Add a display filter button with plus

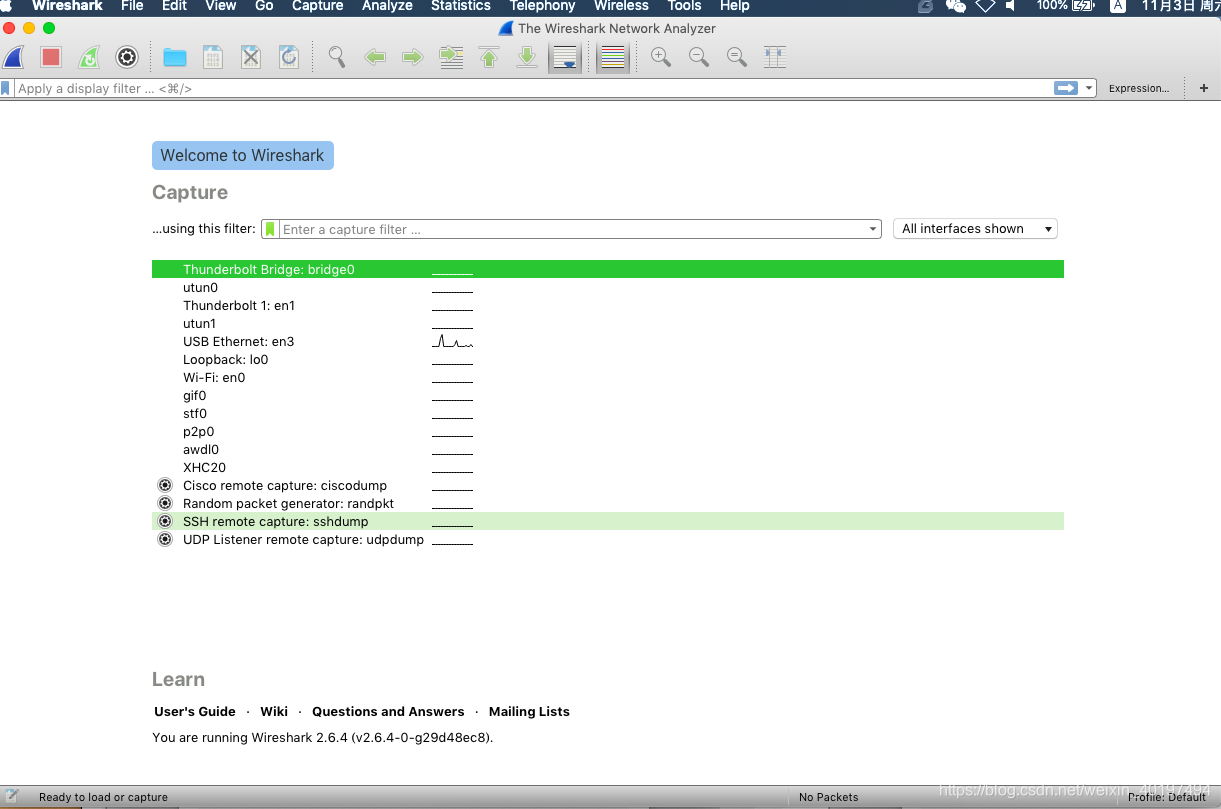point(1204,88)
